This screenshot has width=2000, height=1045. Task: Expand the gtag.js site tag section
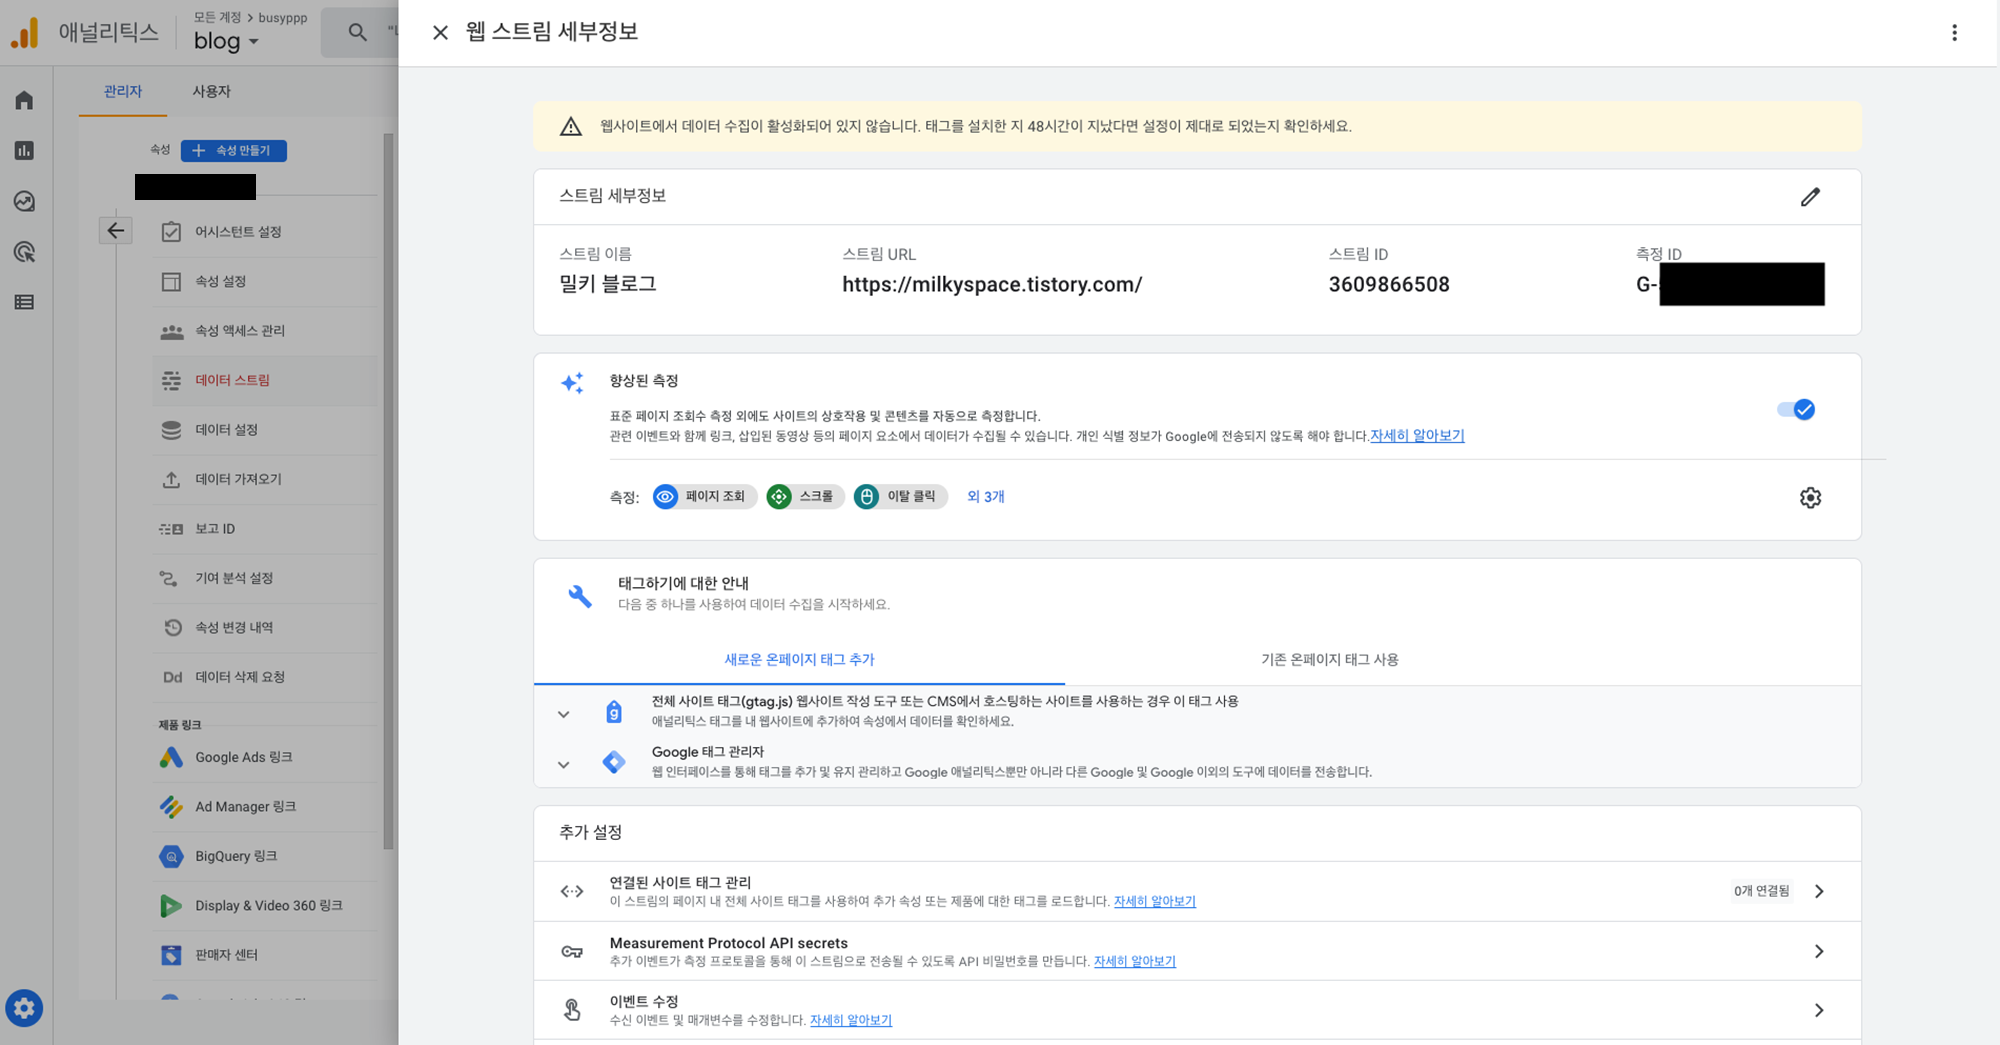(x=564, y=714)
